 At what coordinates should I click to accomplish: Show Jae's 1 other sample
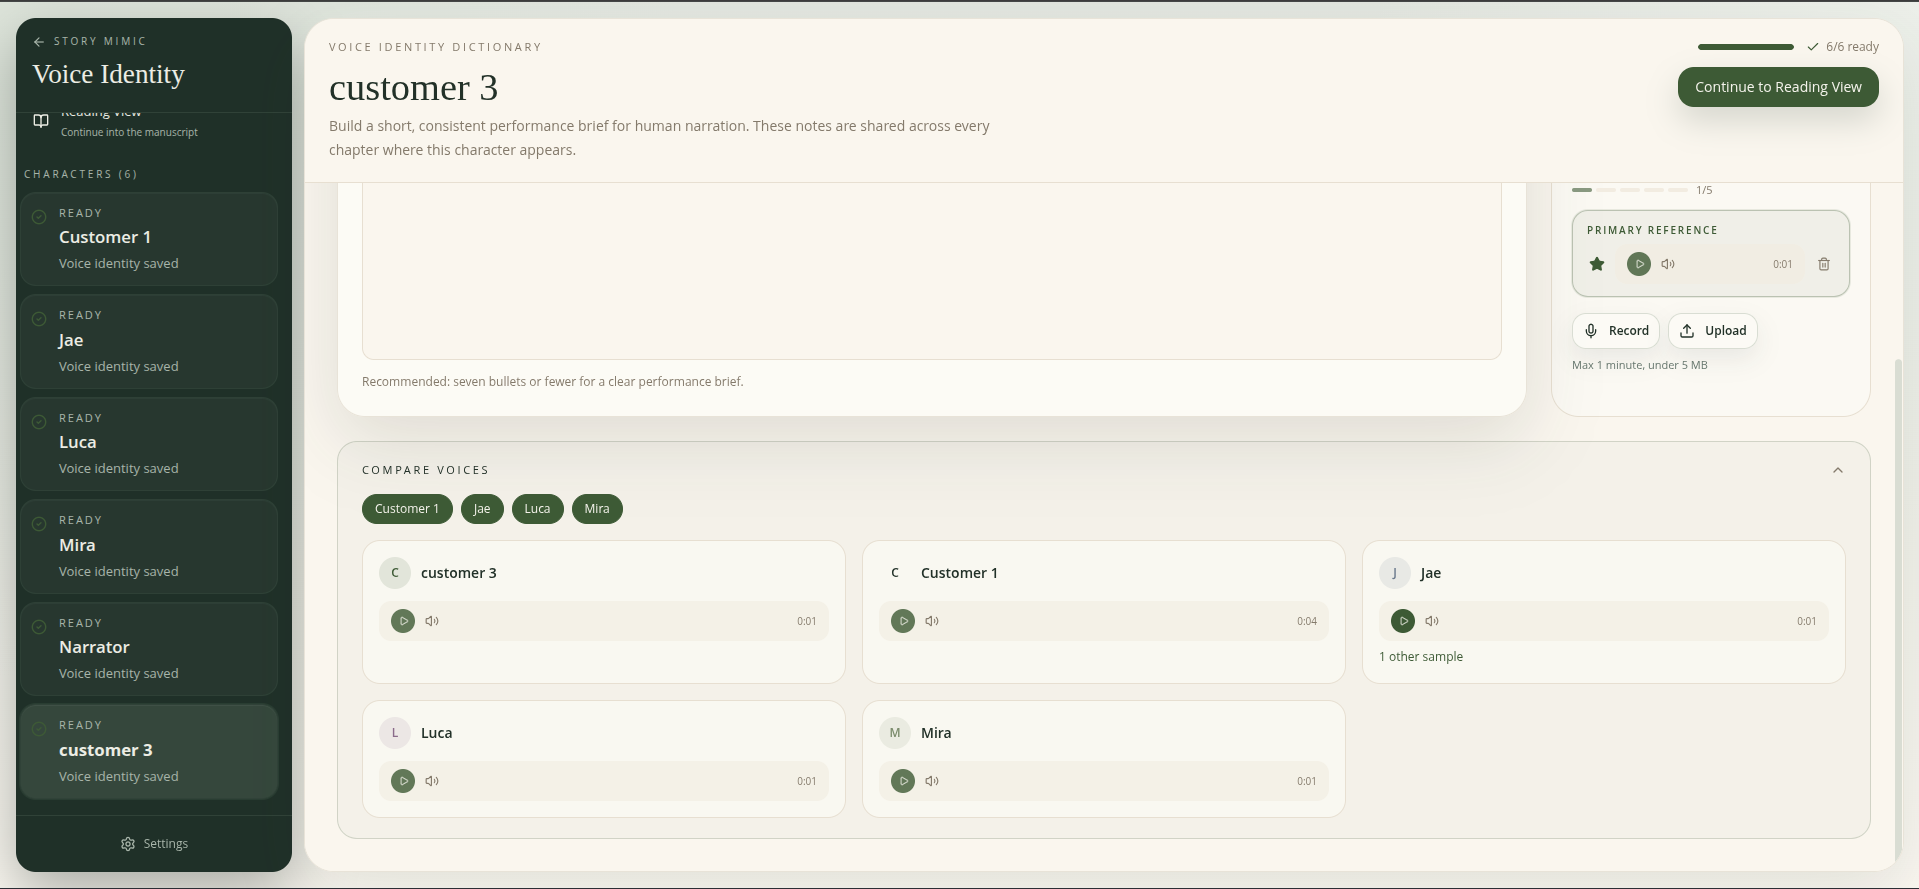[x=1420, y=657]
